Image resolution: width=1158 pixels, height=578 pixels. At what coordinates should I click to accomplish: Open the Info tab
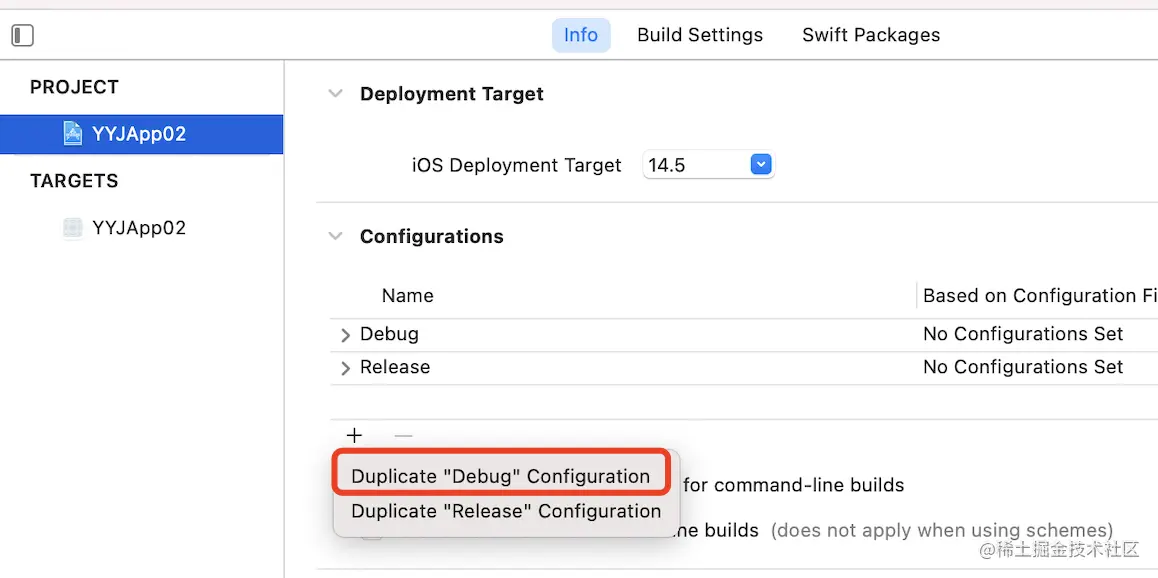581,35
